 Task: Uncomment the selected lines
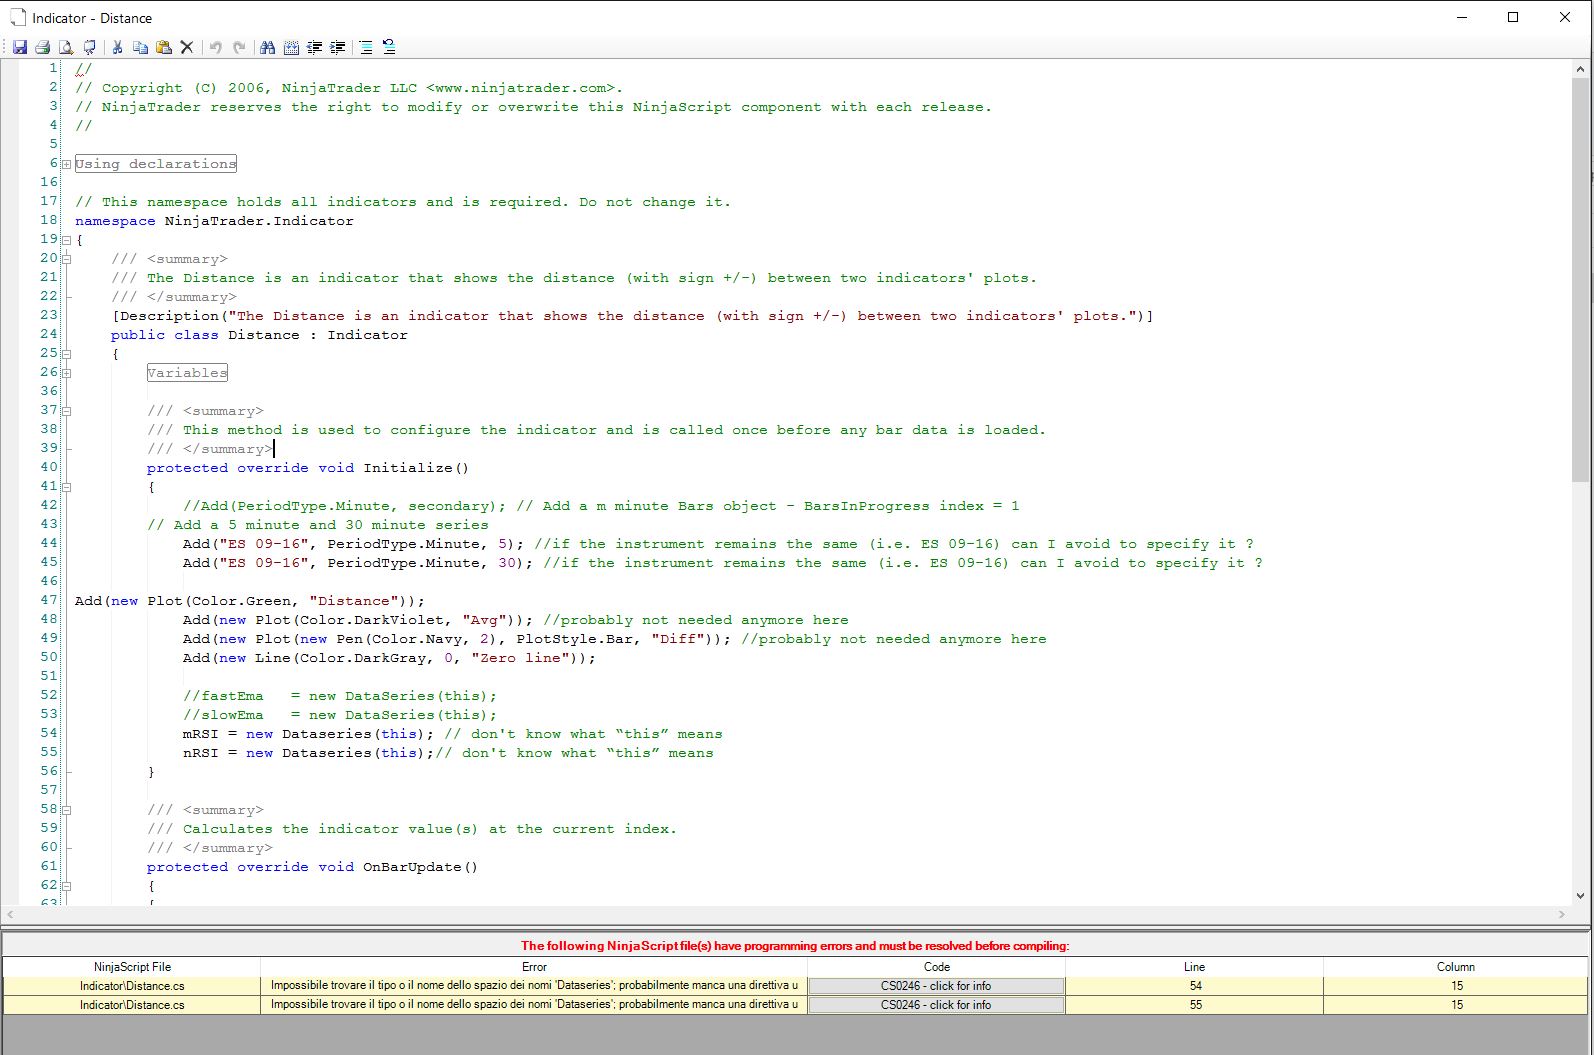(389, 47)
